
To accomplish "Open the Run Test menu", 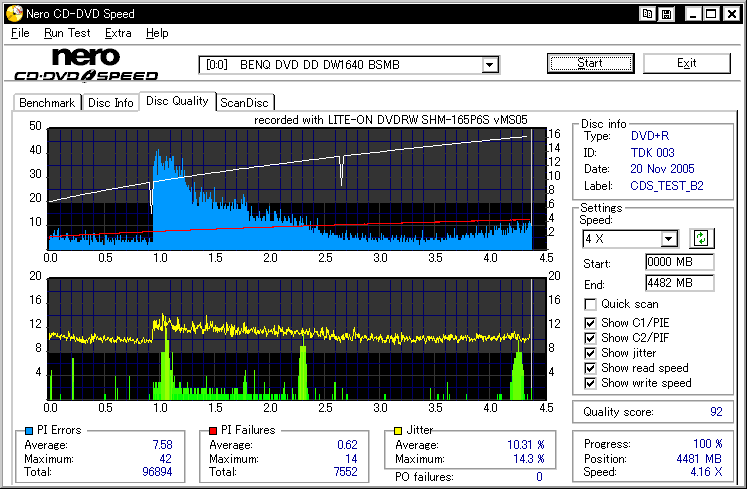I will tap(67, 33).
